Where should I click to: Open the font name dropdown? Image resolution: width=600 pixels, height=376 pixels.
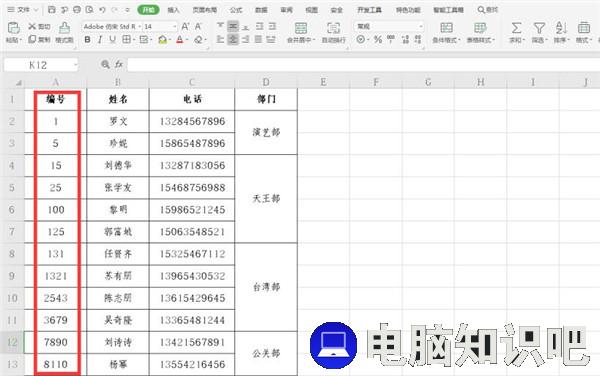[140, 26]
